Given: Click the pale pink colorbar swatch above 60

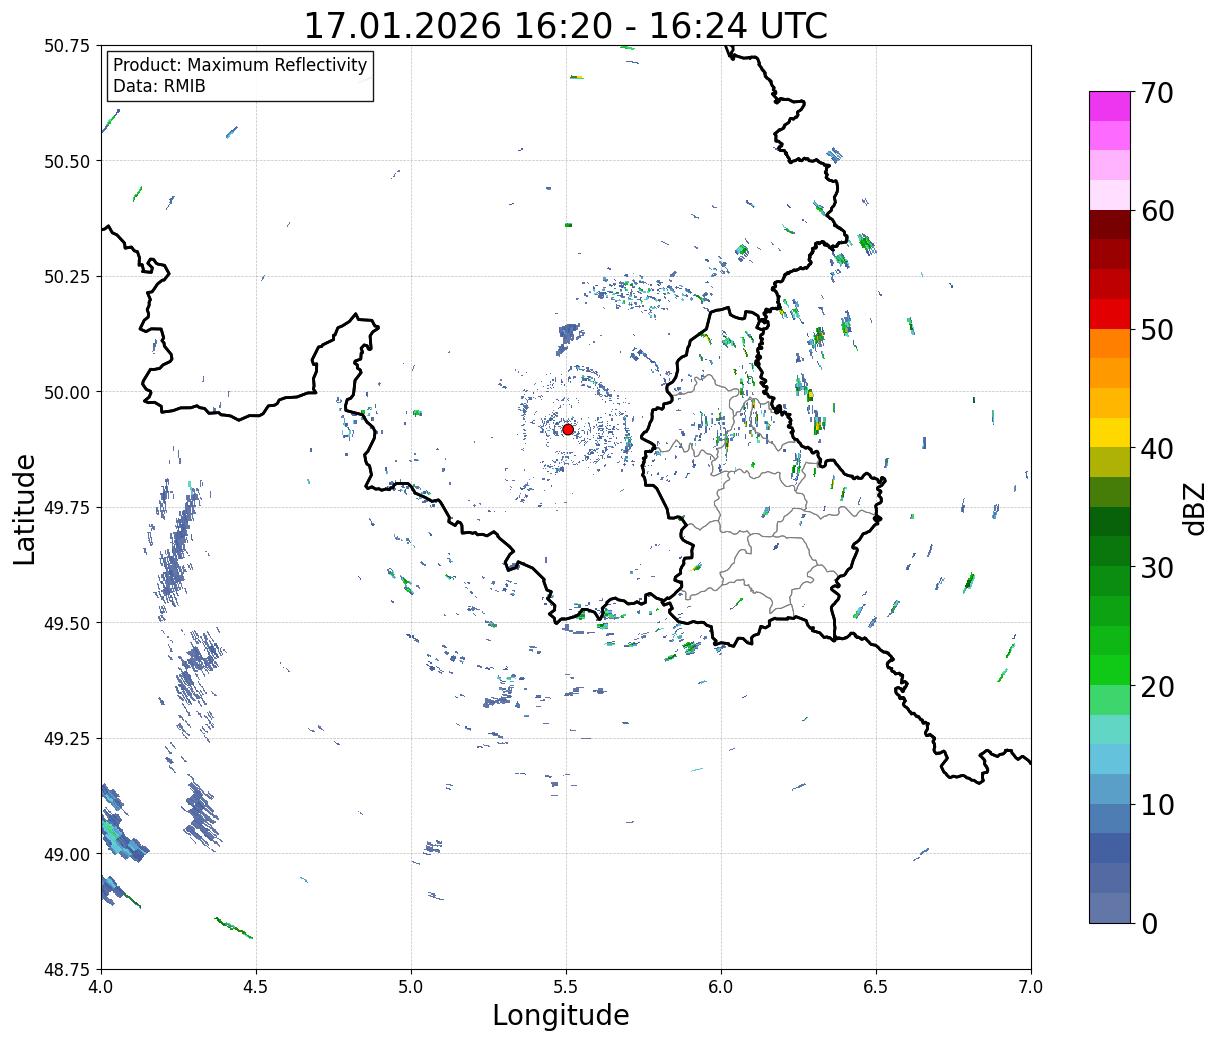Looking at the screenshot, I should tap(1110, 195).
